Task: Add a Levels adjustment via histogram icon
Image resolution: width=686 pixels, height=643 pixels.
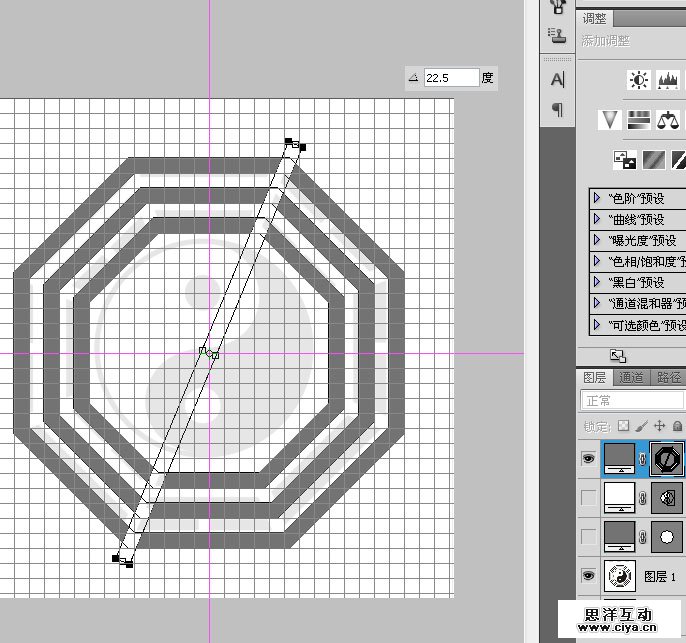Action: coord(668,80)
